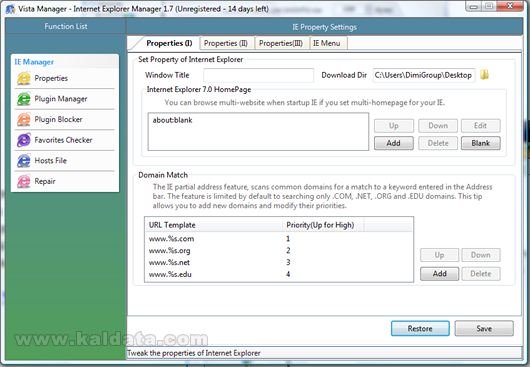
Task: Browse for Download Dir folder icon
Action: tap(484, 75)
